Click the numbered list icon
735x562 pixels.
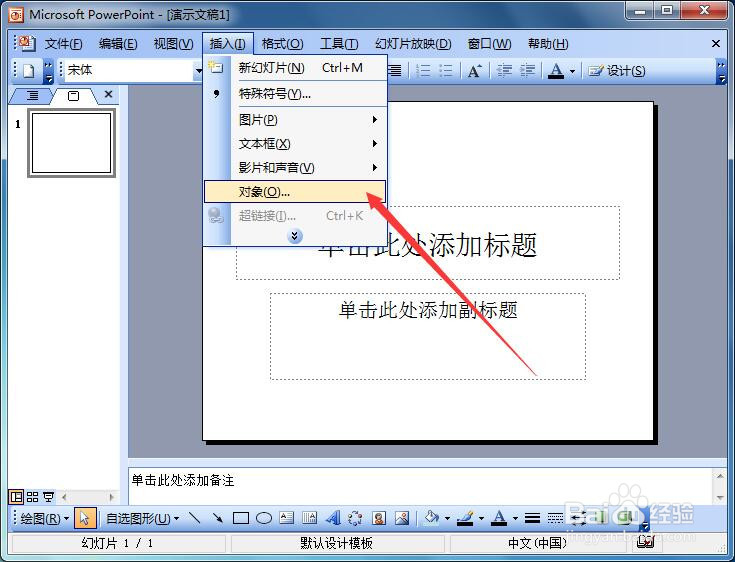coord(423,71)
